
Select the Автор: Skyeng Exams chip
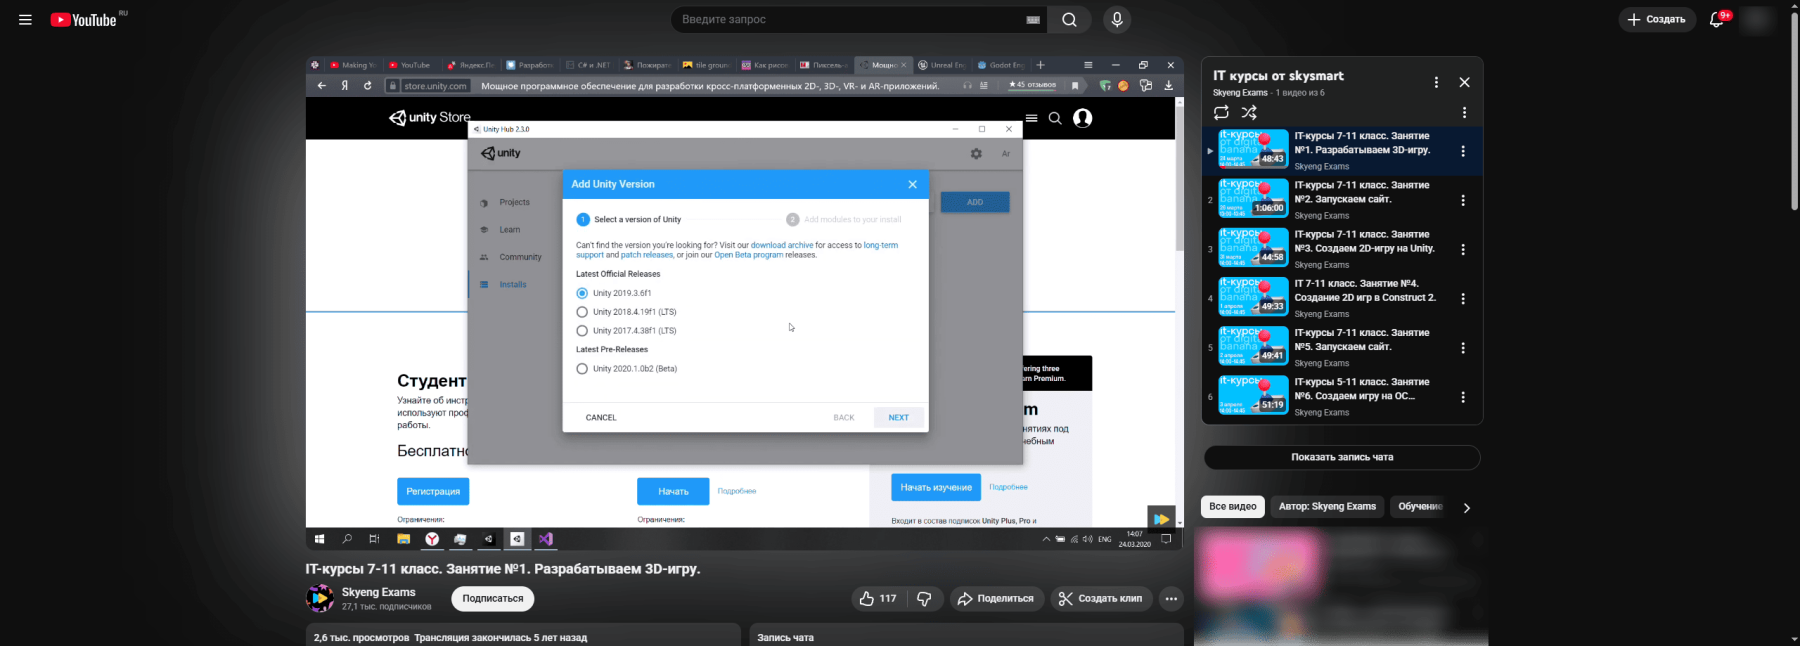(1327, 507)
